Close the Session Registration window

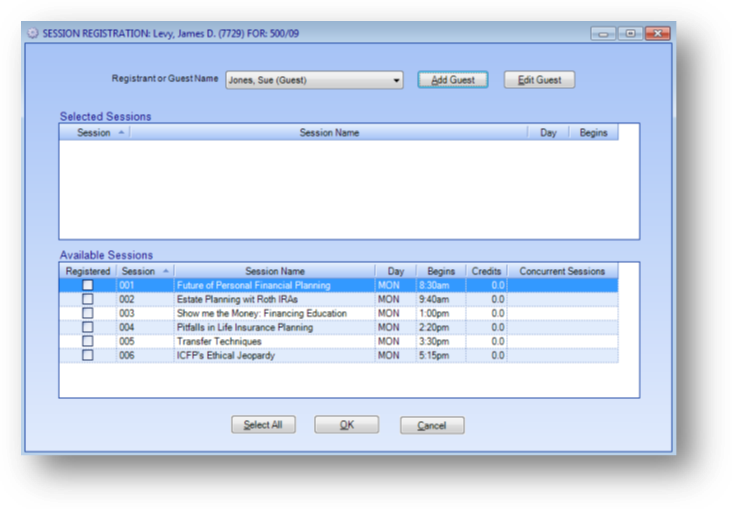coord(658,34)
